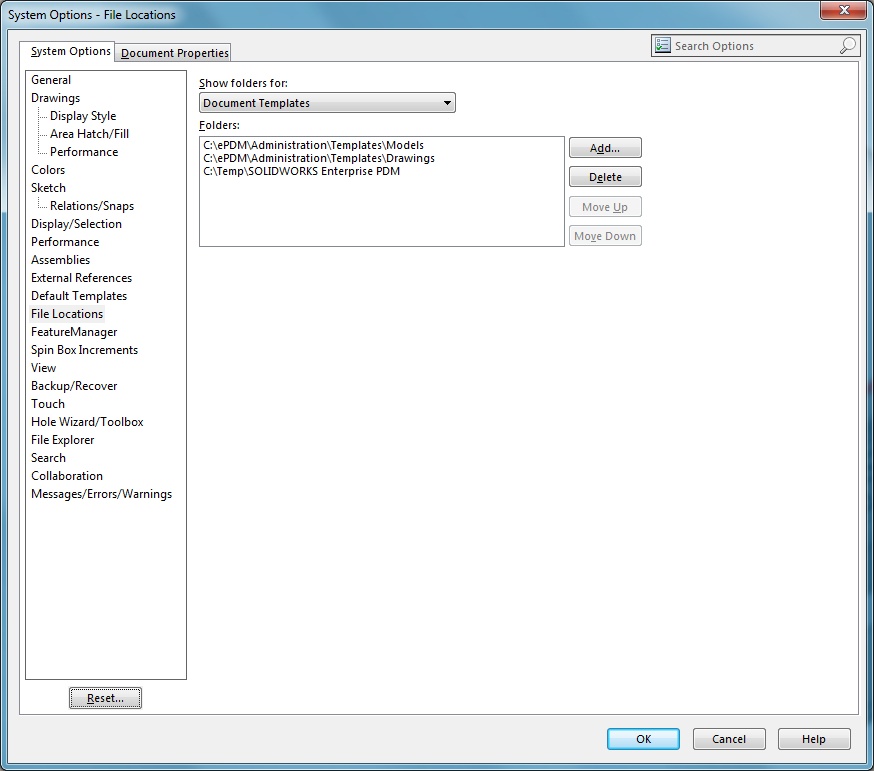874x771 pixels.
Task: Confirm with the OK button
Action: point(643,739)
